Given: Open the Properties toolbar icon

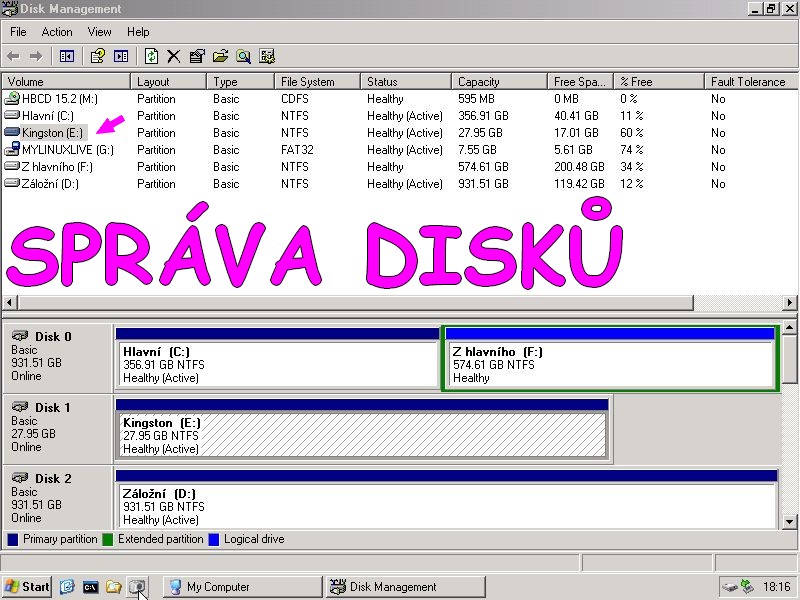Looking at the screenshot, I should 197,56.
